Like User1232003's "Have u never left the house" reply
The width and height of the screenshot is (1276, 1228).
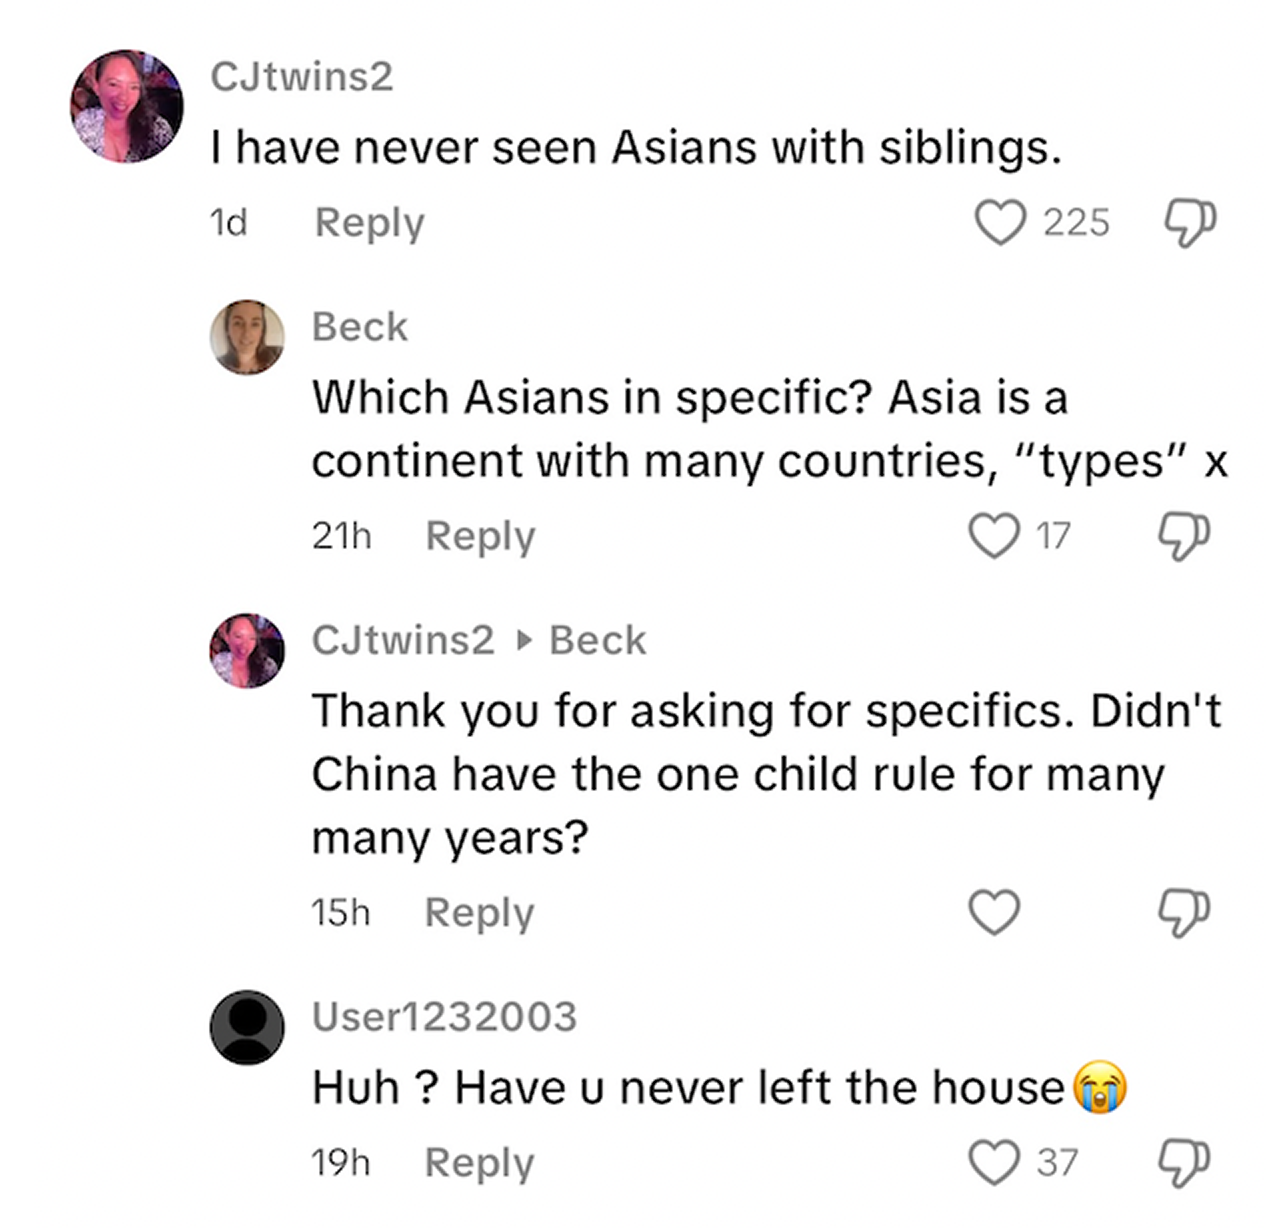[994, 1162]
